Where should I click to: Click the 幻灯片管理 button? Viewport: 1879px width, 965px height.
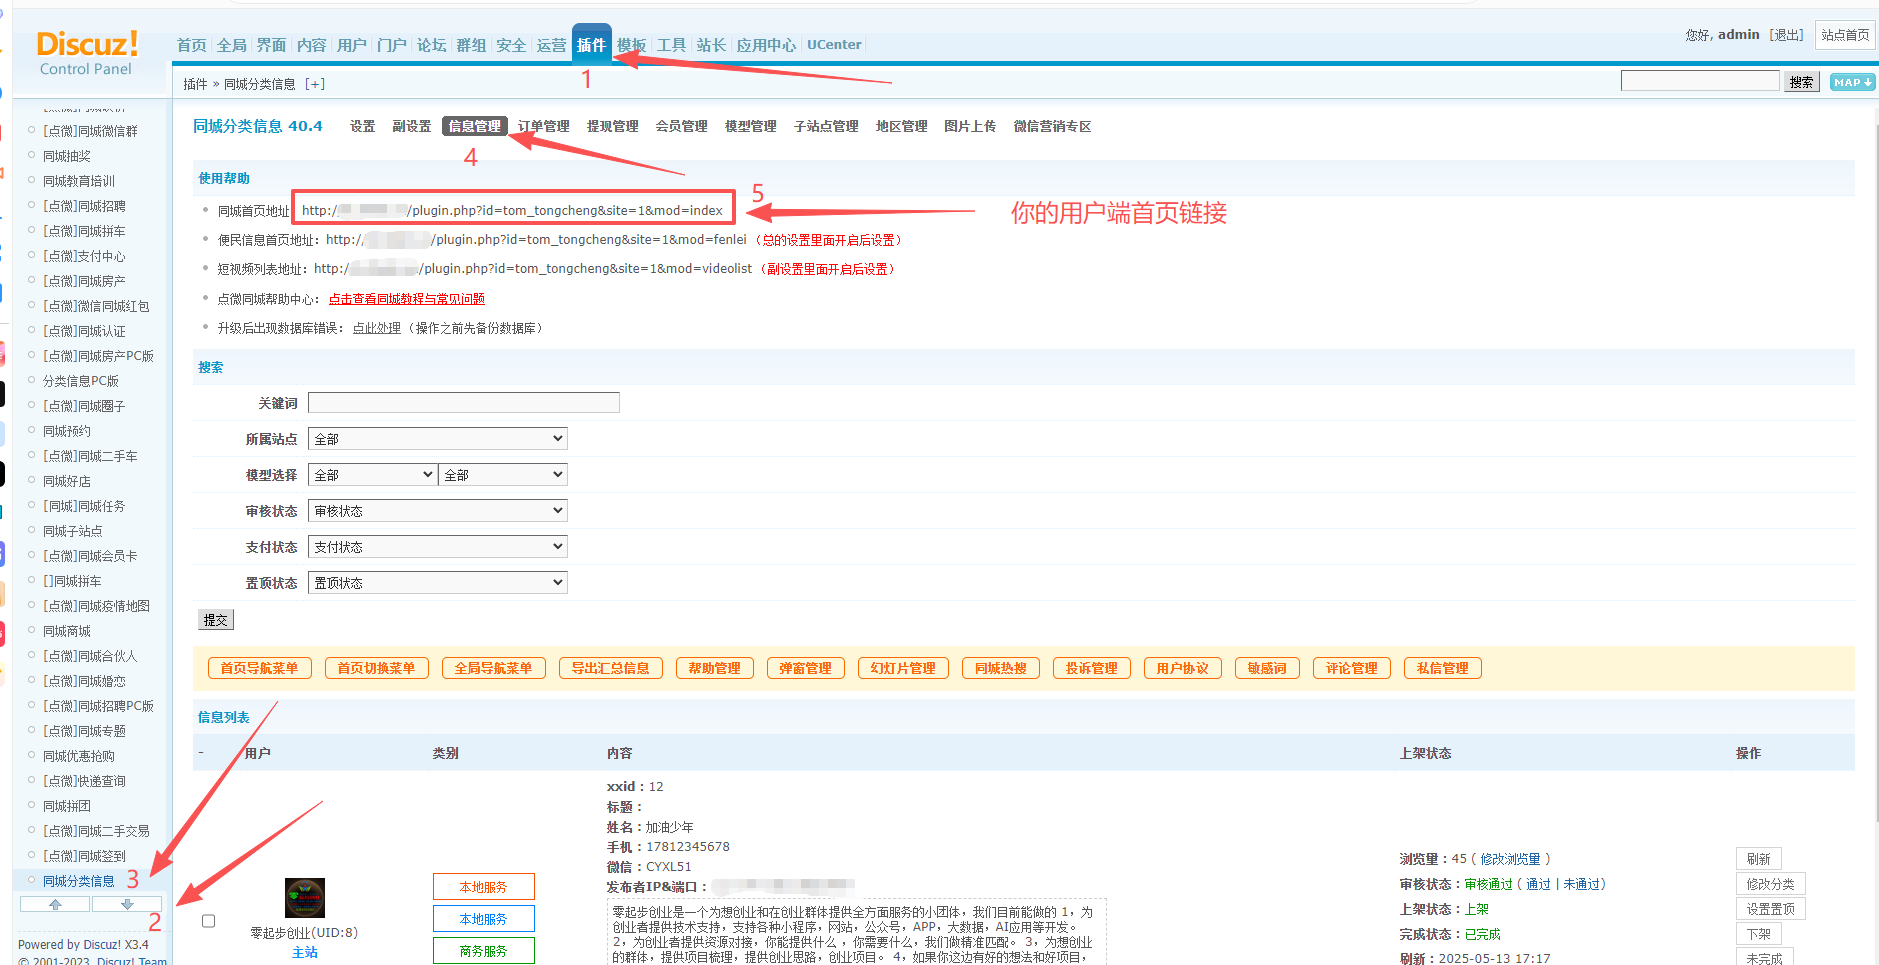[x=902, y=668]
